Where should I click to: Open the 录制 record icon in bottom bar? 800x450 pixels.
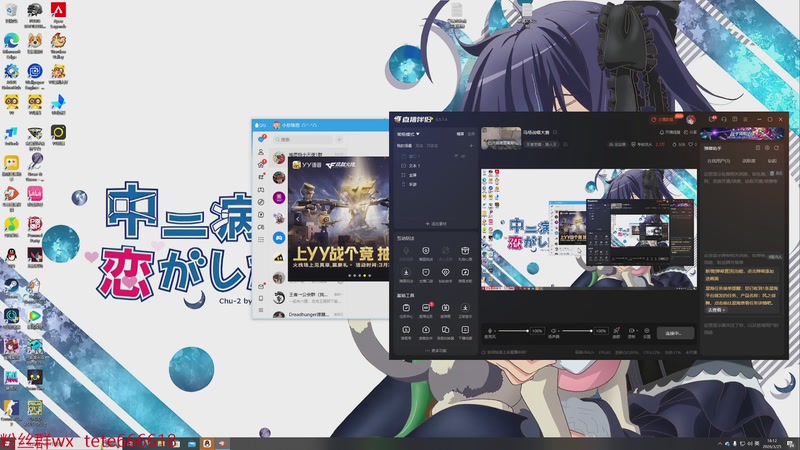coord(632,333)
